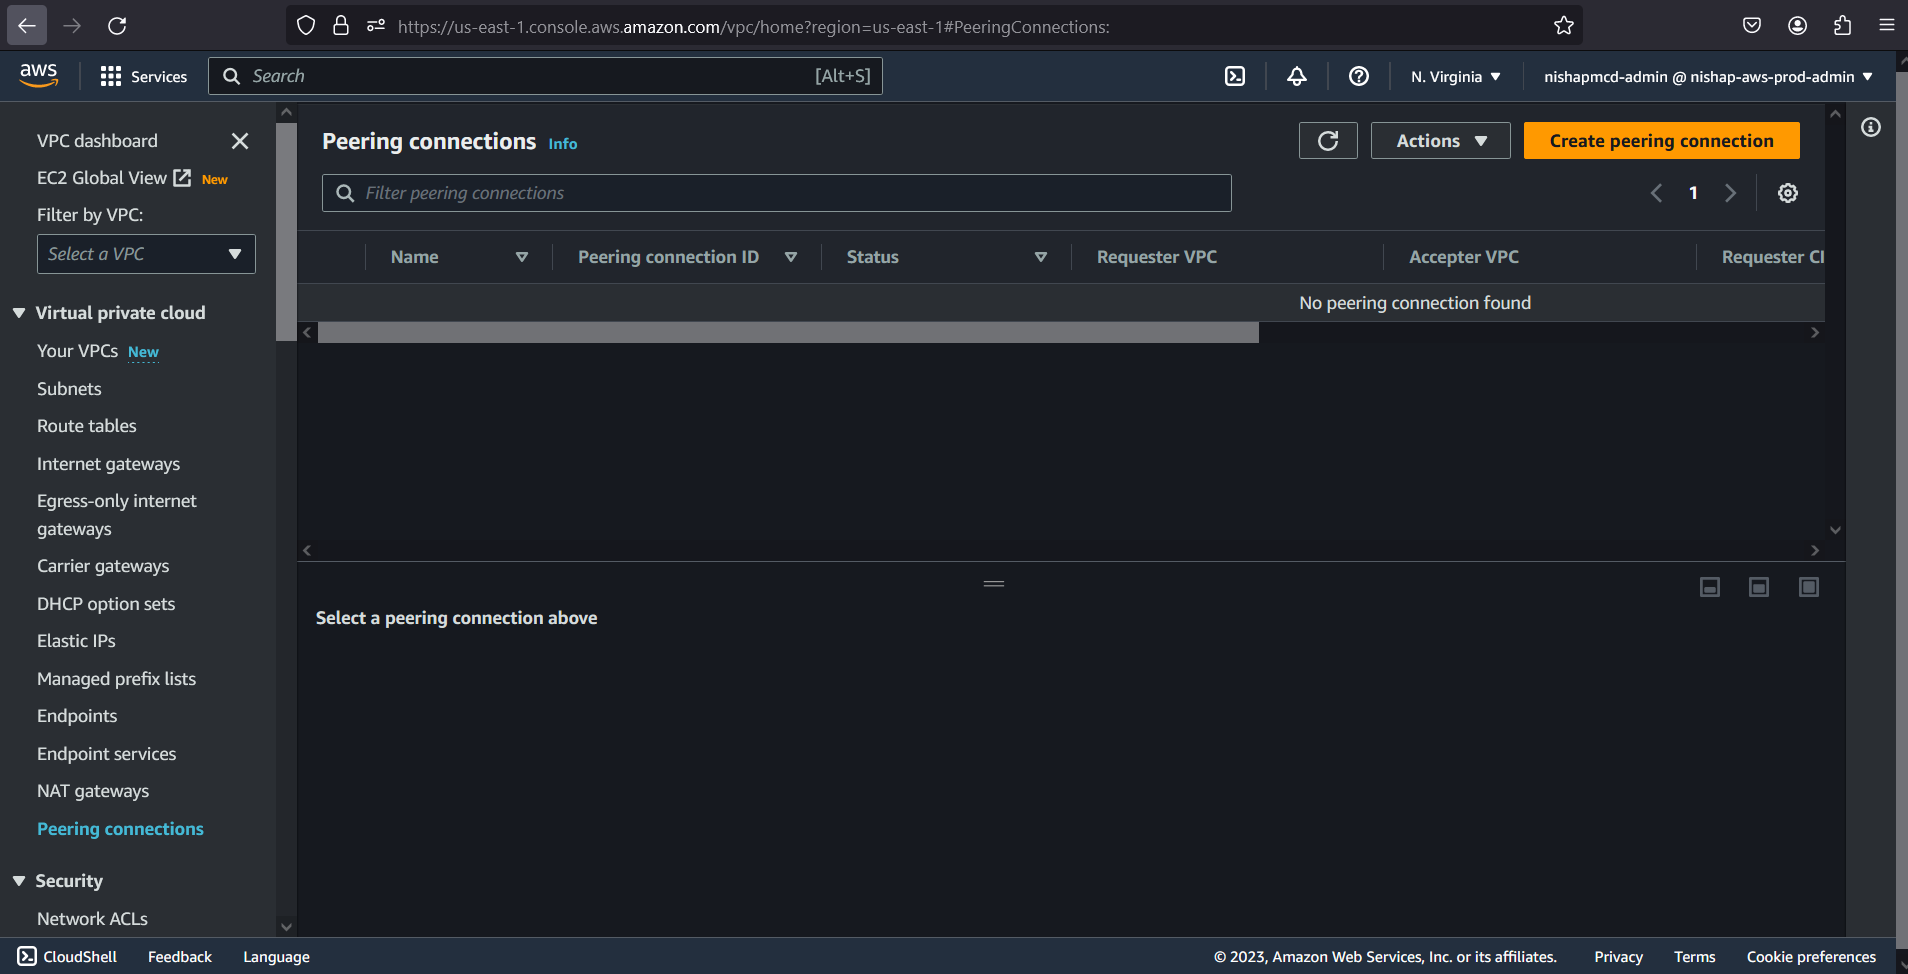Click the AWS logo home icon
This screenshot has height=974, width=1908.
[39, 75]
